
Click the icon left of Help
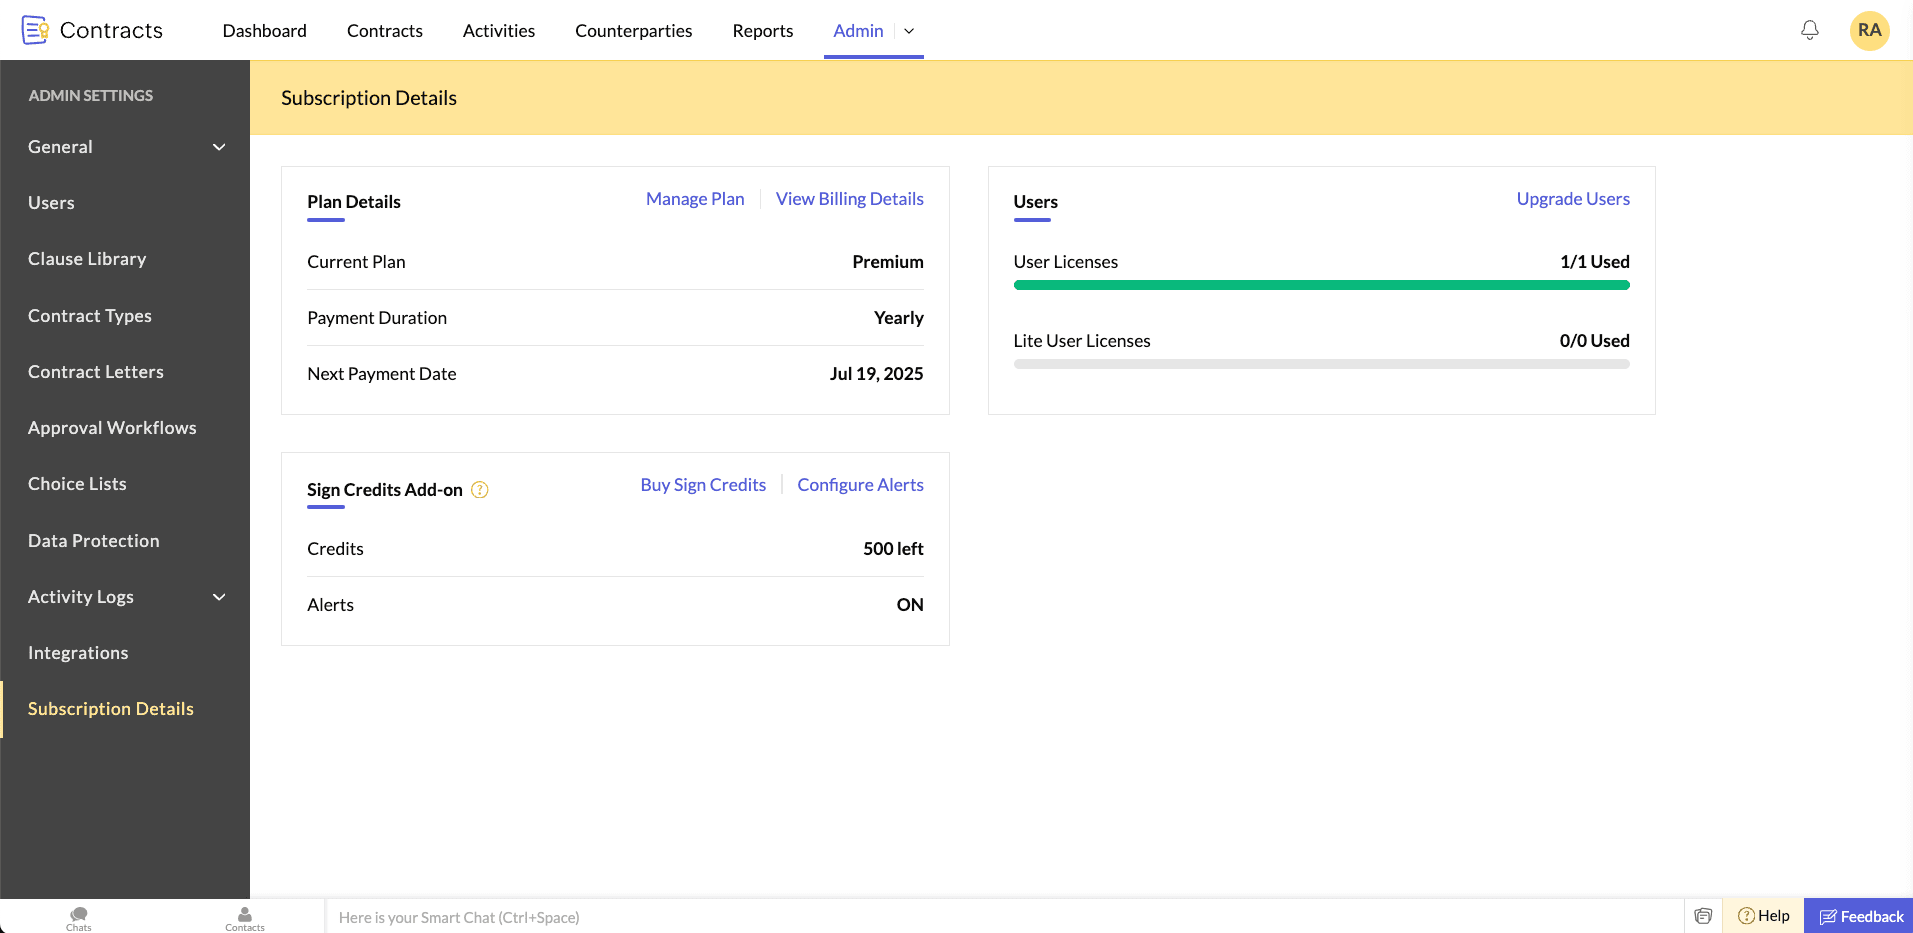click(x=1703, y=916)
